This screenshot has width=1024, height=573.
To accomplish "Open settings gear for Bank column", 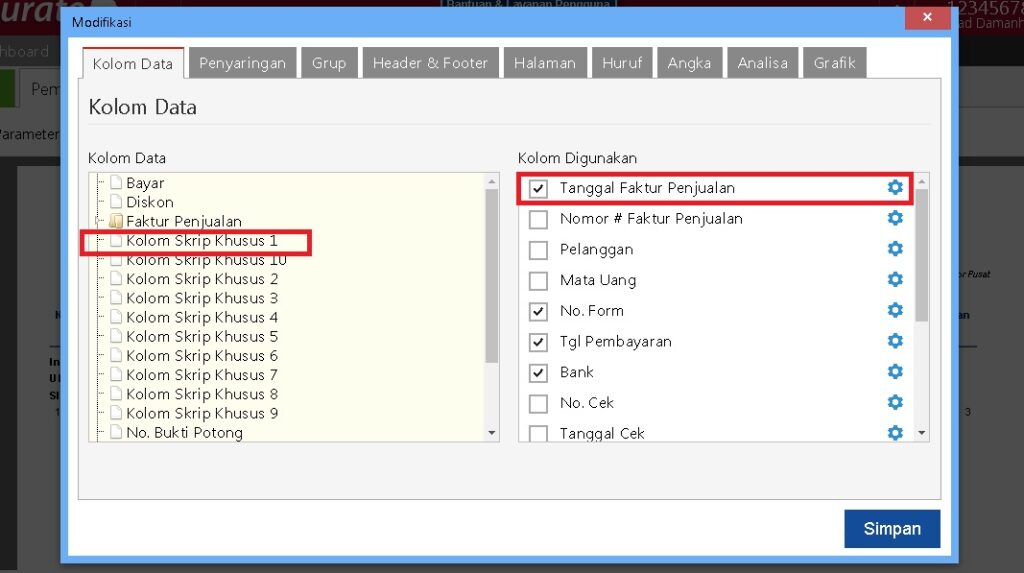I will (895, 372).
